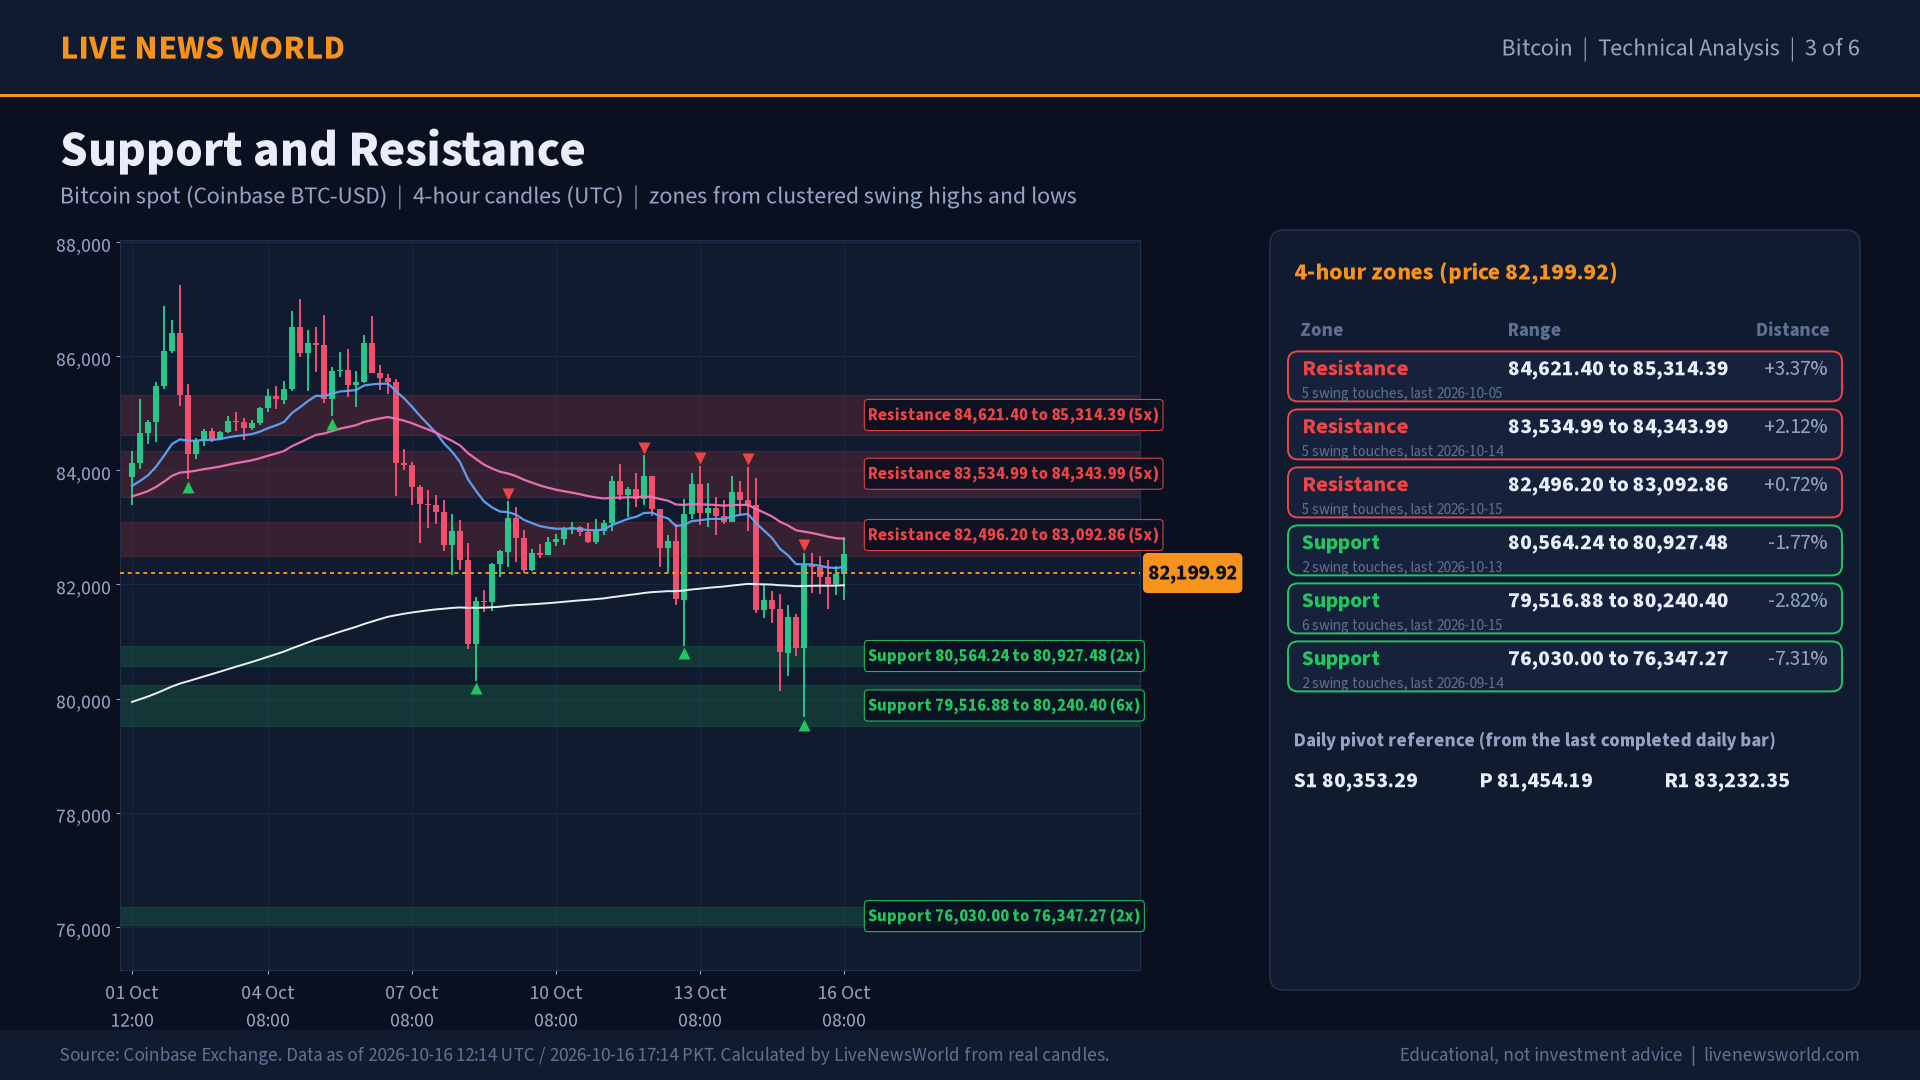Screen dimensions: 1920x1080
Task: Click the 'Technical Analysis' header label
Action: coord(1689,48)
